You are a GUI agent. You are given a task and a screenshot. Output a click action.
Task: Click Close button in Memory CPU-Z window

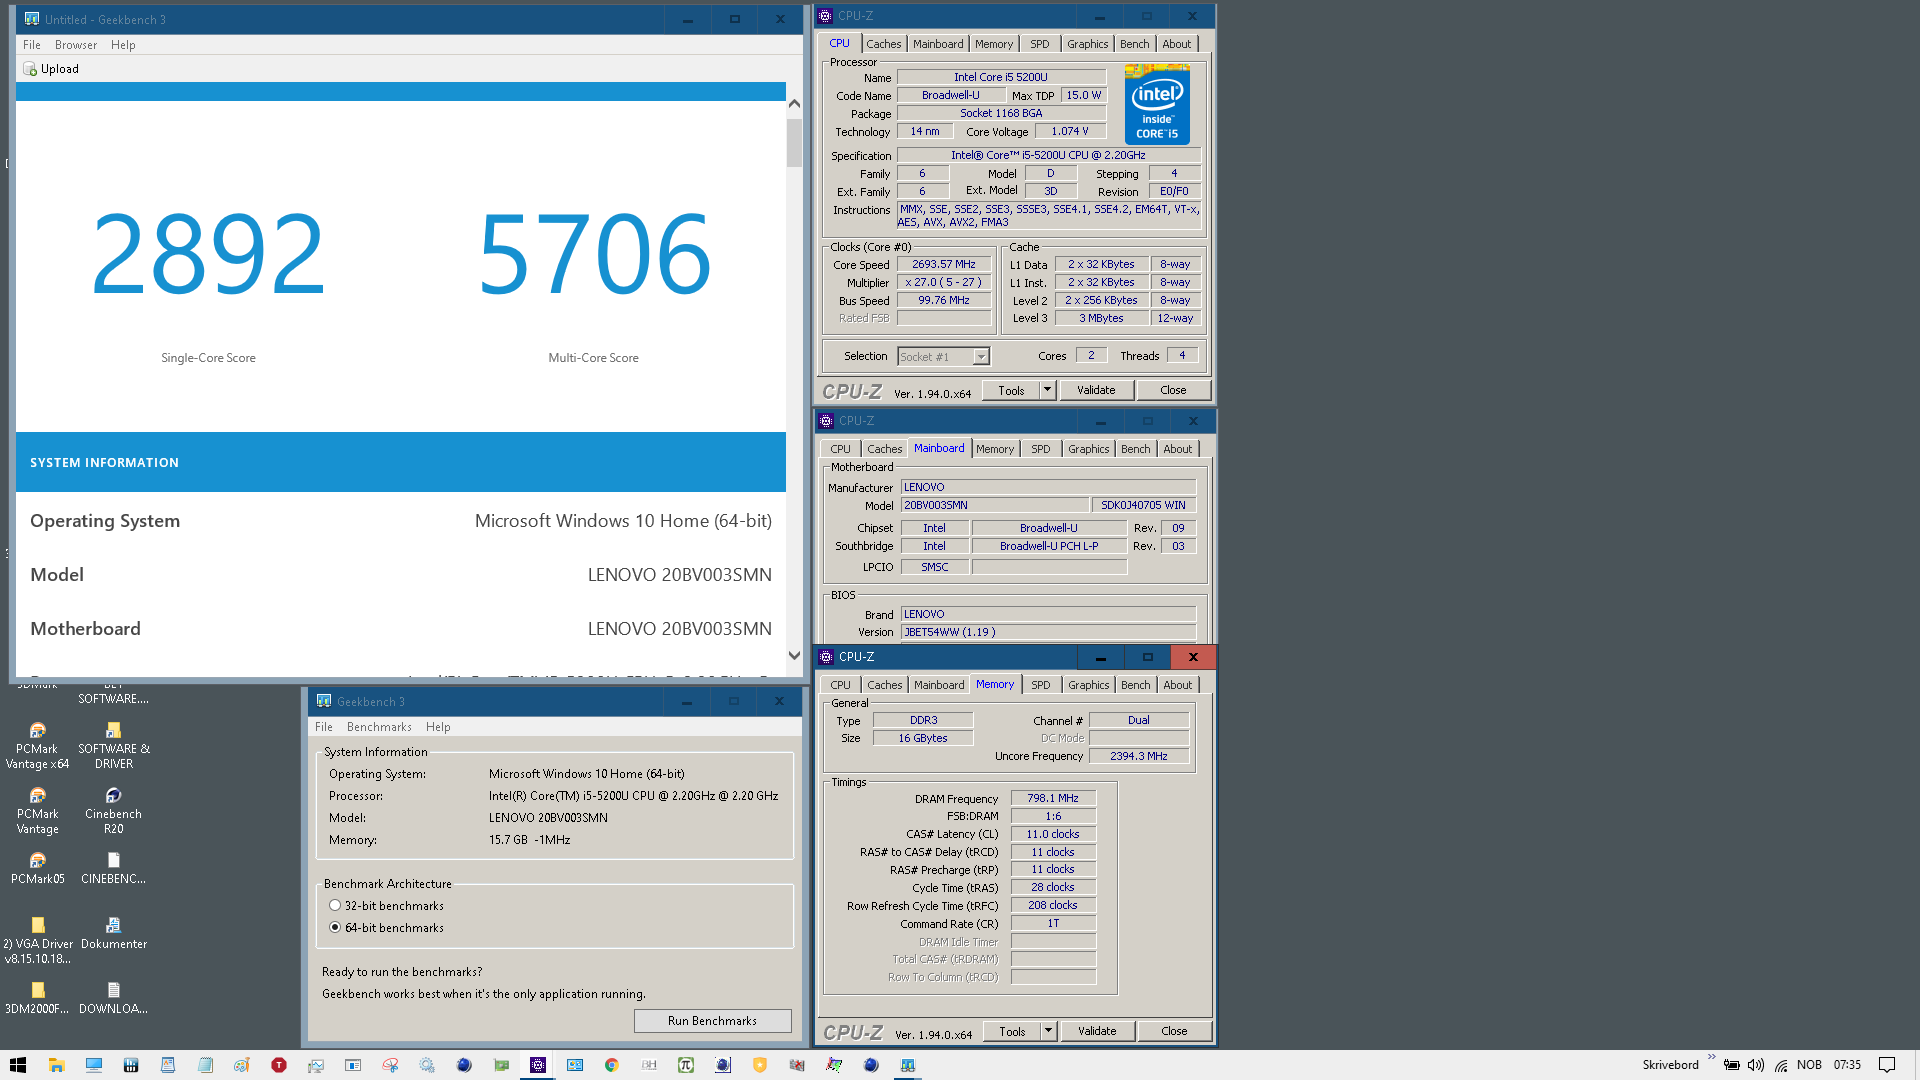1174,1031
